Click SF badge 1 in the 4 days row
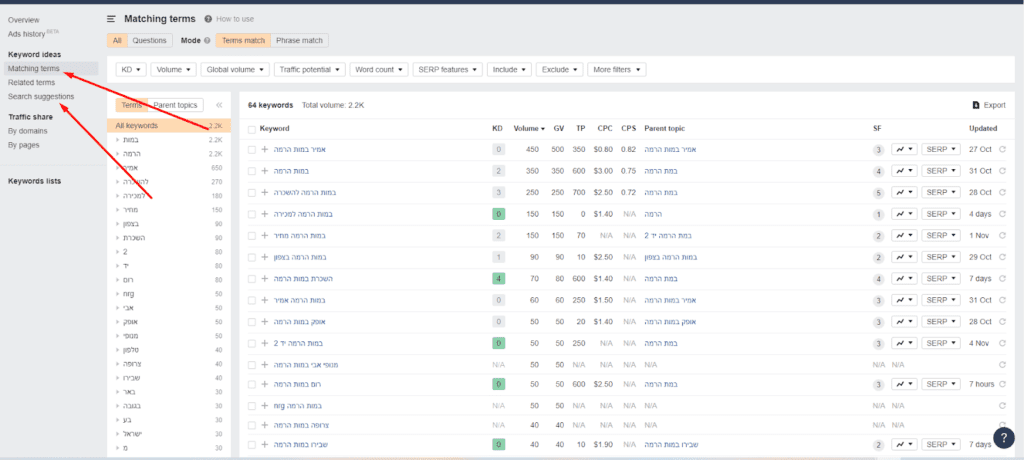This screenshot has height=460, width=1024. 878,214
